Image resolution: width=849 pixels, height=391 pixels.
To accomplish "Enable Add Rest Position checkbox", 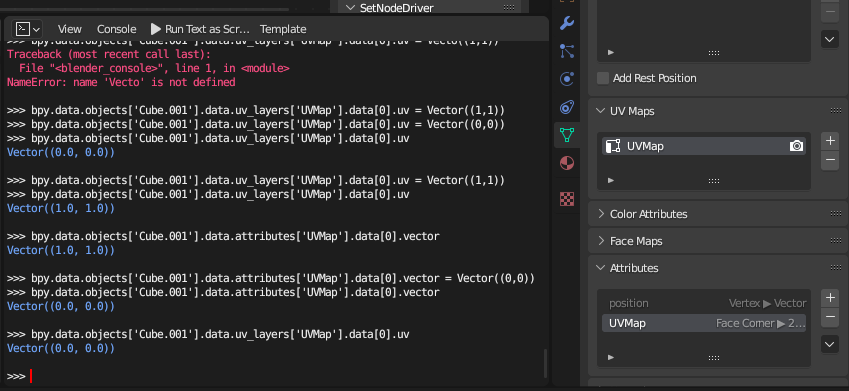I will click(603, 78).
